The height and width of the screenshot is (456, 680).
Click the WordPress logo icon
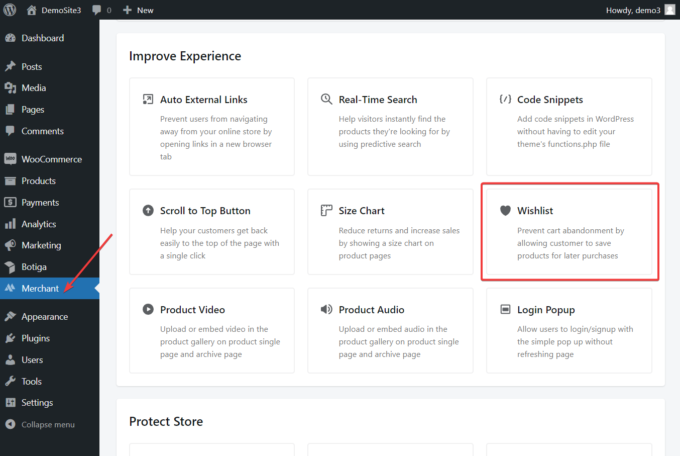point(10,10)
